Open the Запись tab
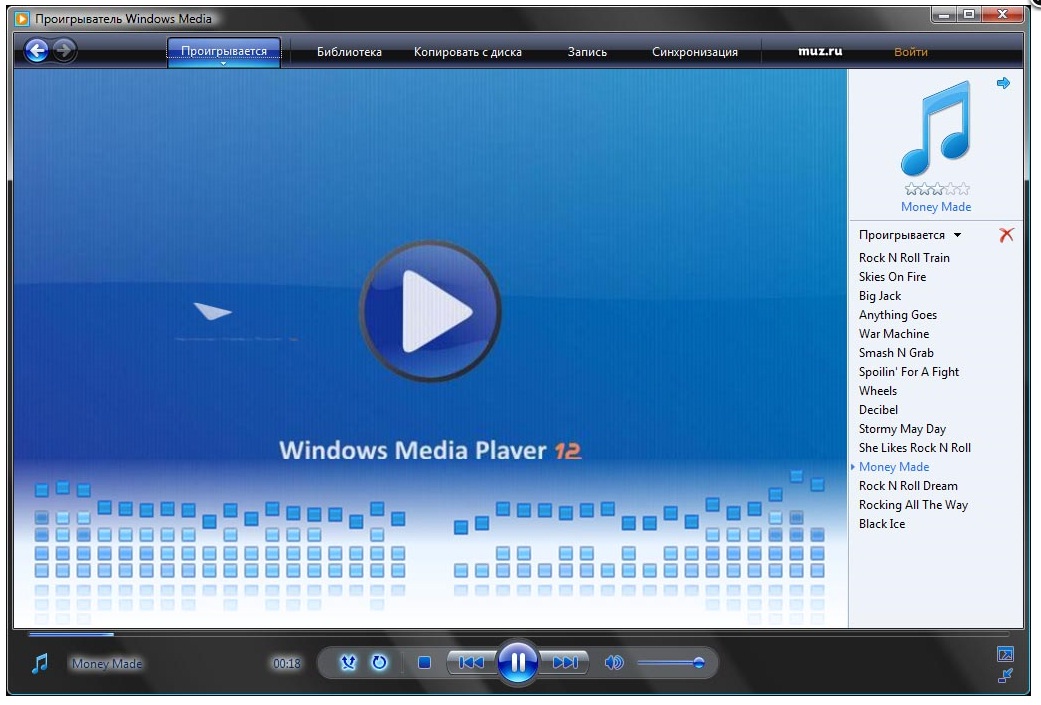The height and width of the screenshot is (705, 1041). tap(587, 52)
